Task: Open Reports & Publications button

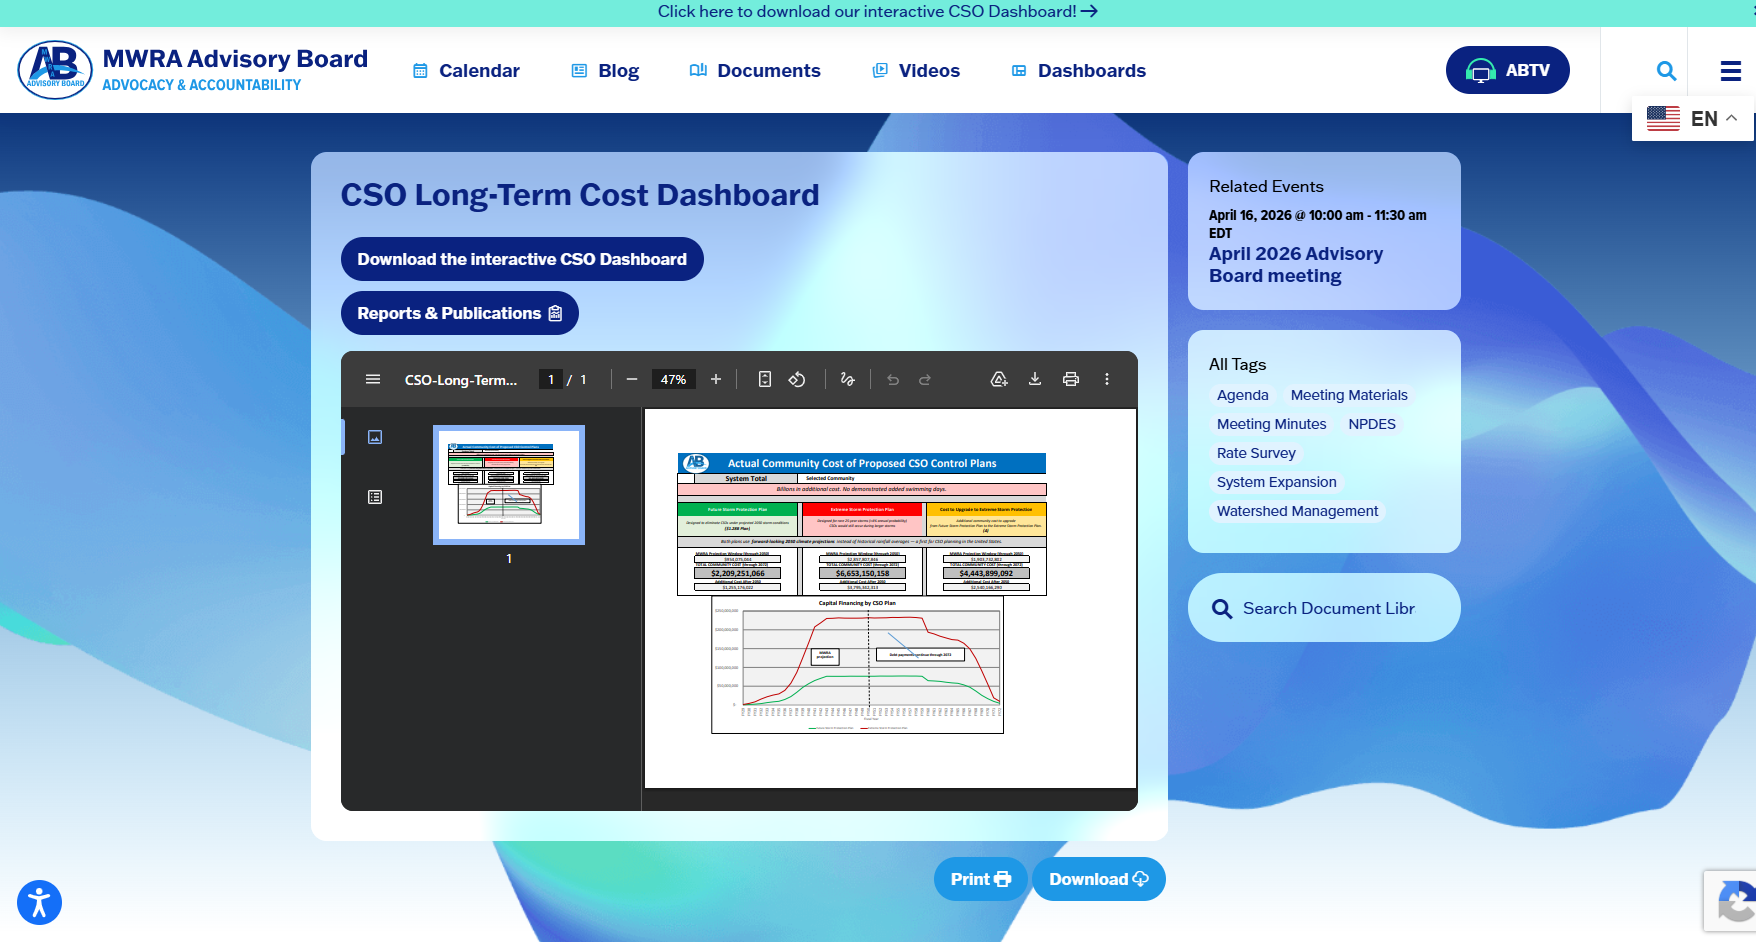Action: pos(460,313)
